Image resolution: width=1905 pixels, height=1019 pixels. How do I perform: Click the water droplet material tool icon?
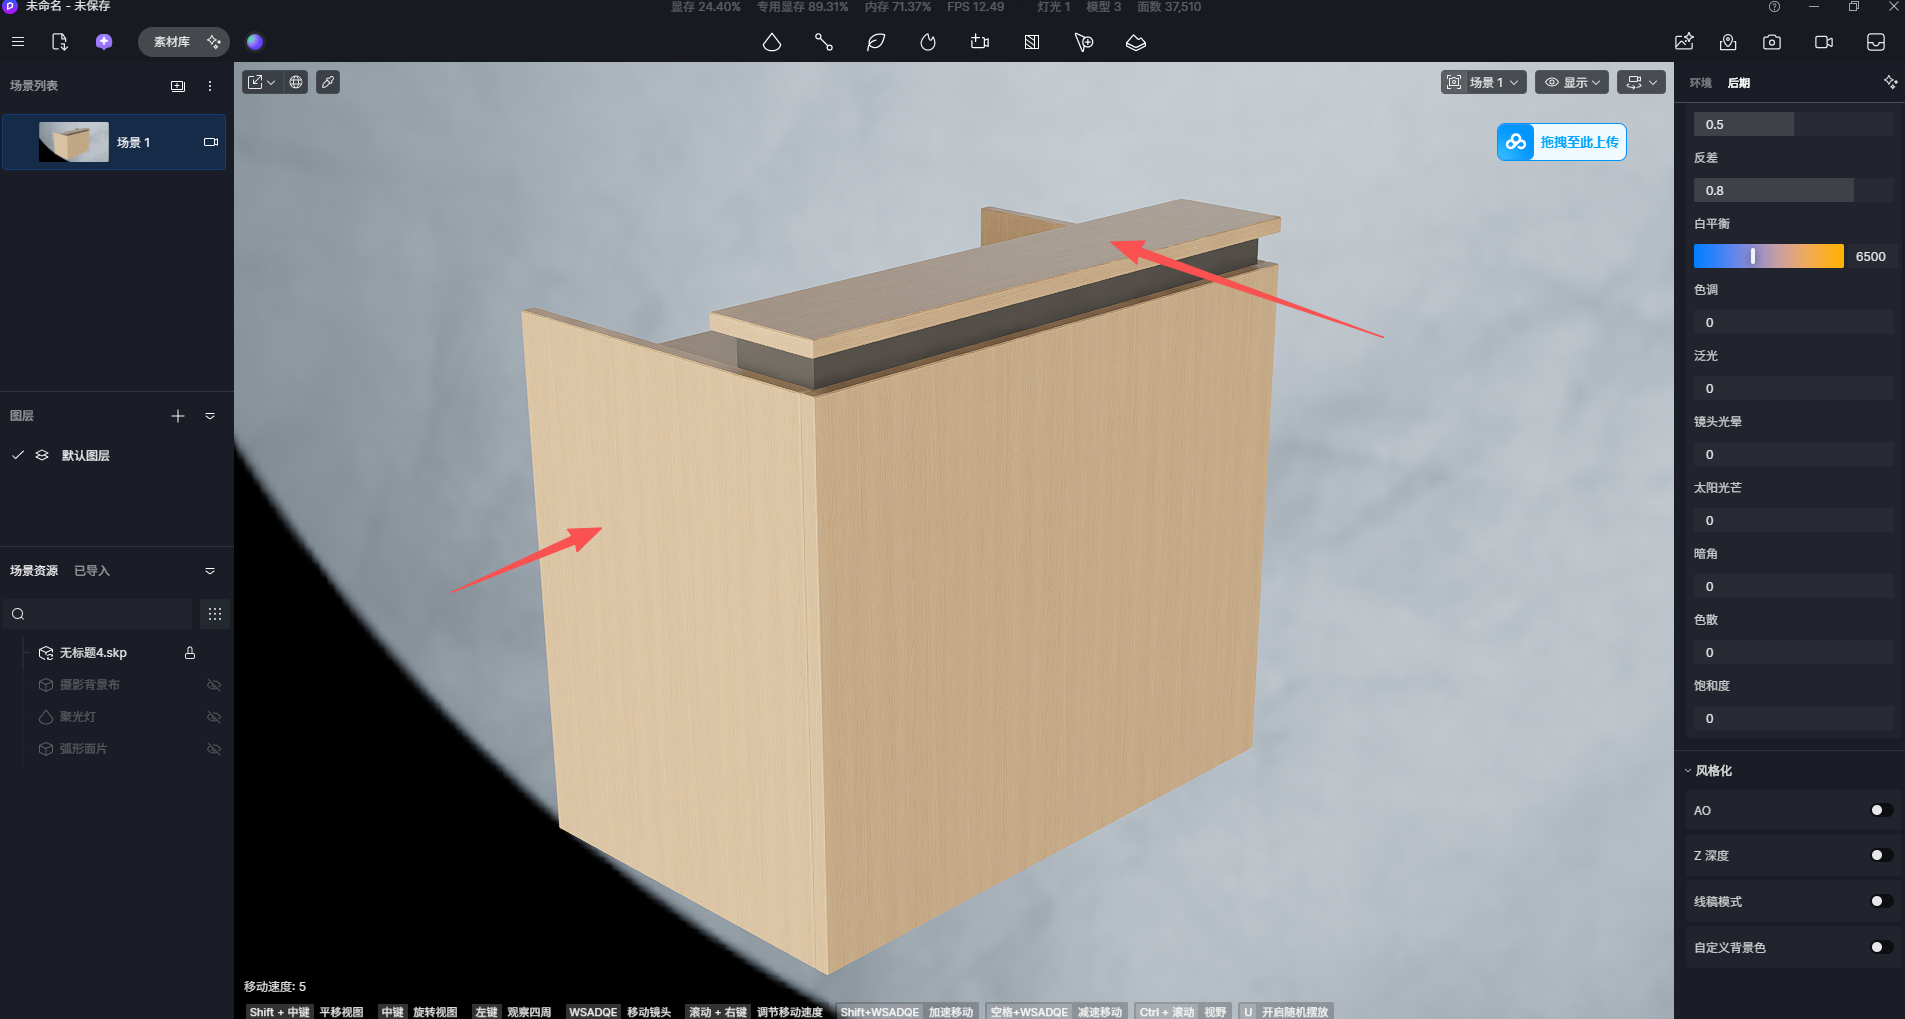tap(772, 42)
